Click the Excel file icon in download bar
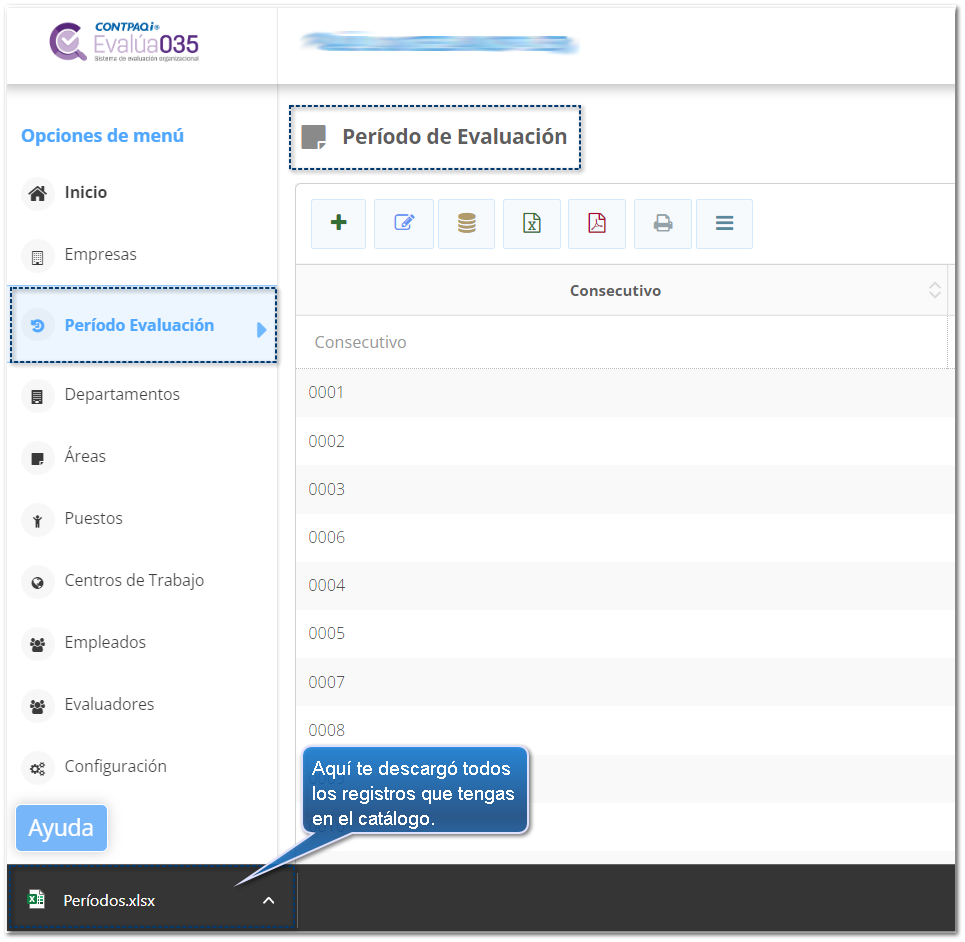The height and width of the screenshot is (942, 965). 36,900
